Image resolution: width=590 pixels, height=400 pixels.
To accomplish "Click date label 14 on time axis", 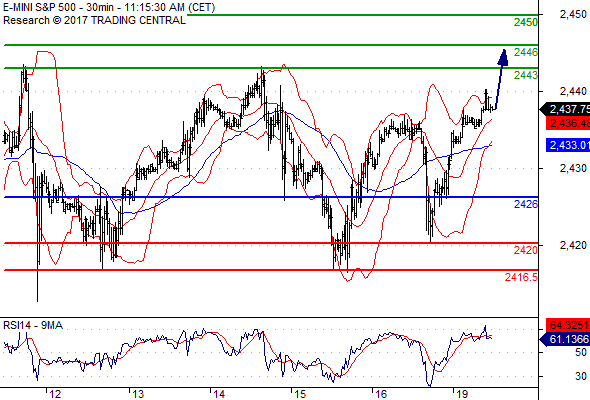I will 219,394.
